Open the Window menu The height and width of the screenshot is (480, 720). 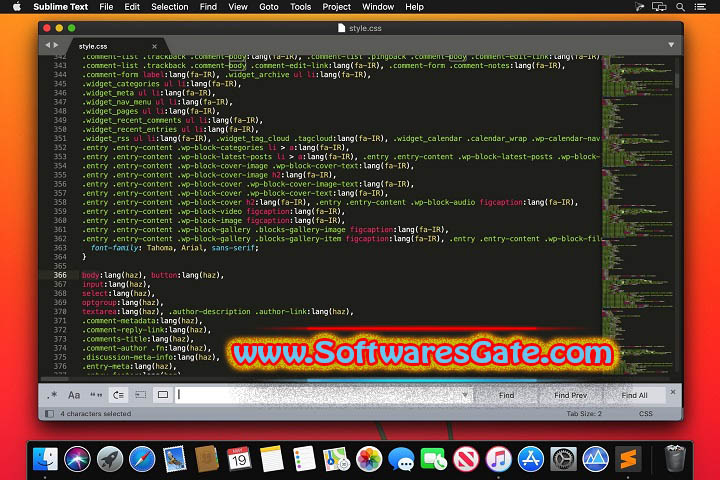377,7
